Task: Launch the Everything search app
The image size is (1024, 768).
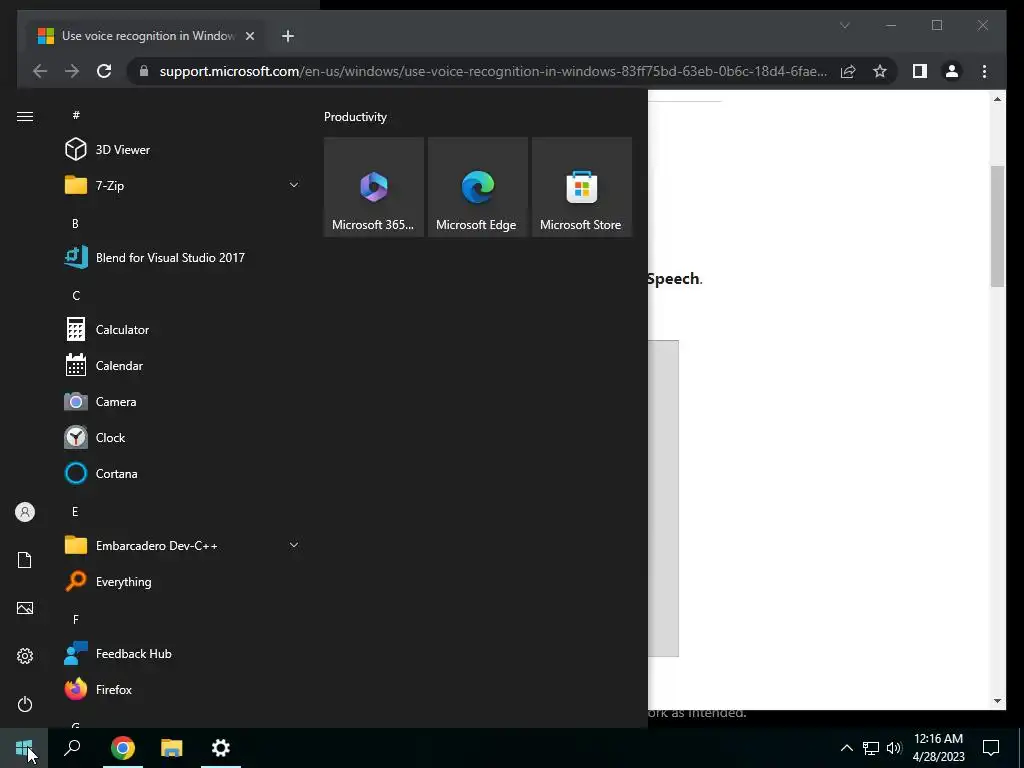Action: pos(183,581)
